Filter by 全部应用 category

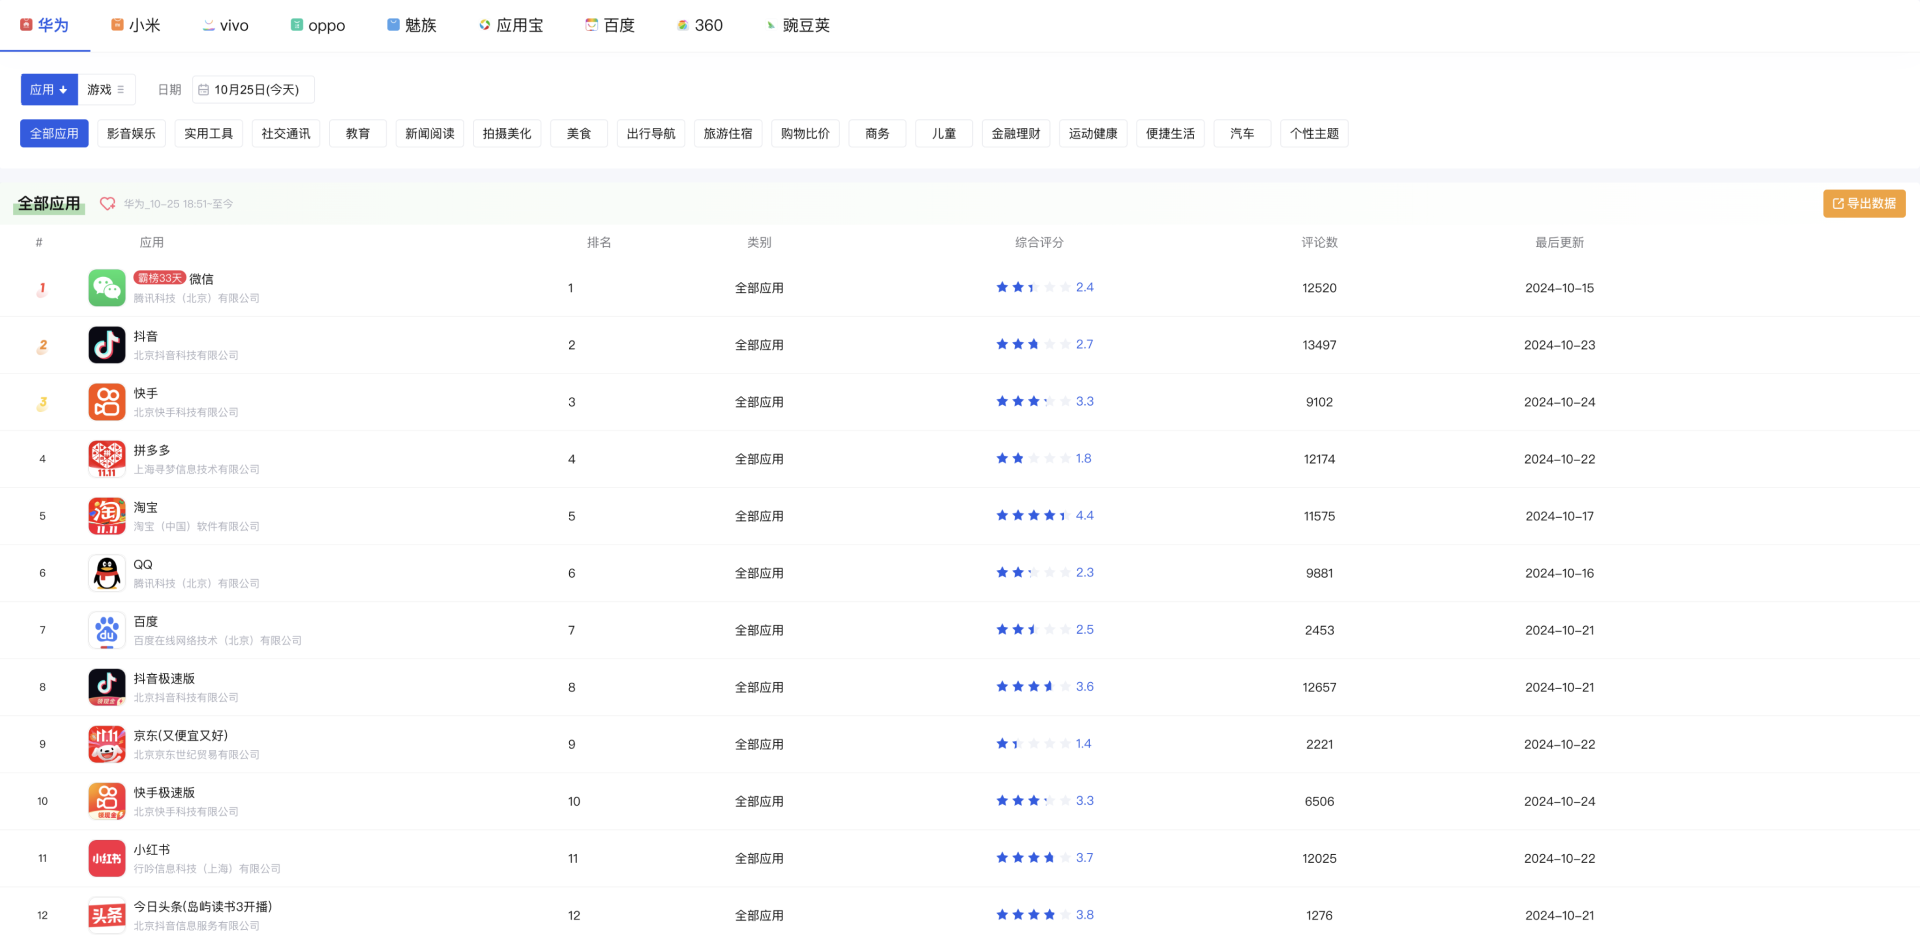click(54, 134)
